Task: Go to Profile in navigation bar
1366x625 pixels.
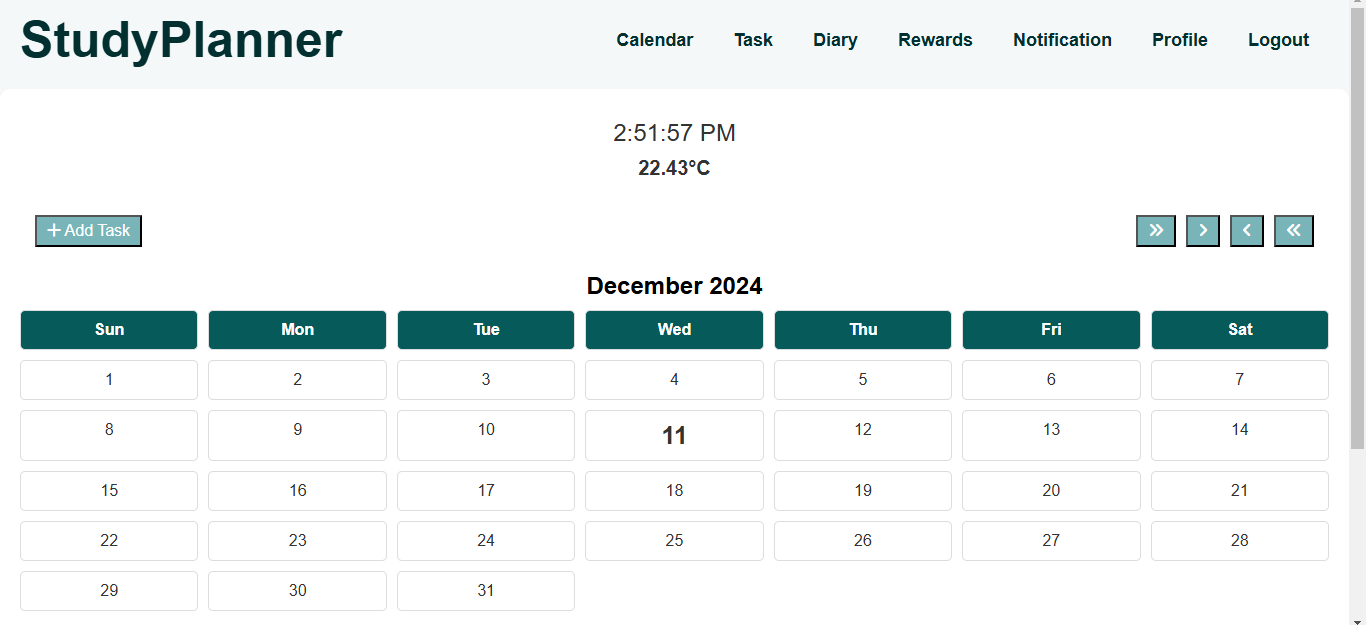Action: coord(1179,40)
